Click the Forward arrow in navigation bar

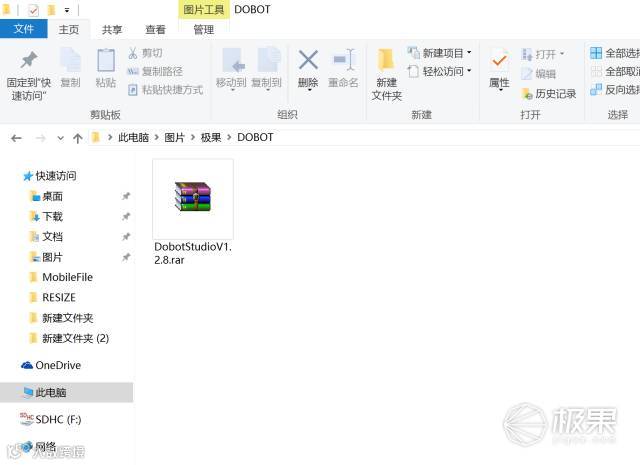pos(40,138)
